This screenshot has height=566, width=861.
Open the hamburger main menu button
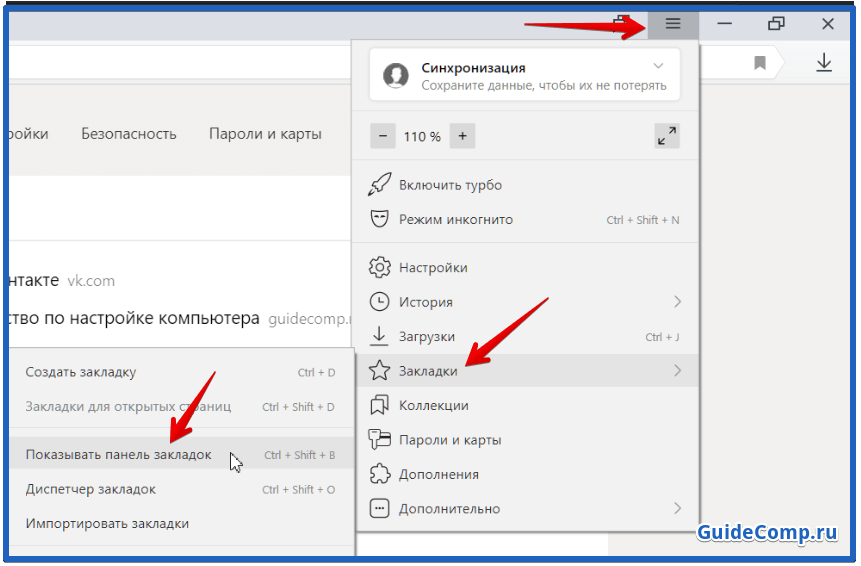click(x=673, y=24)
